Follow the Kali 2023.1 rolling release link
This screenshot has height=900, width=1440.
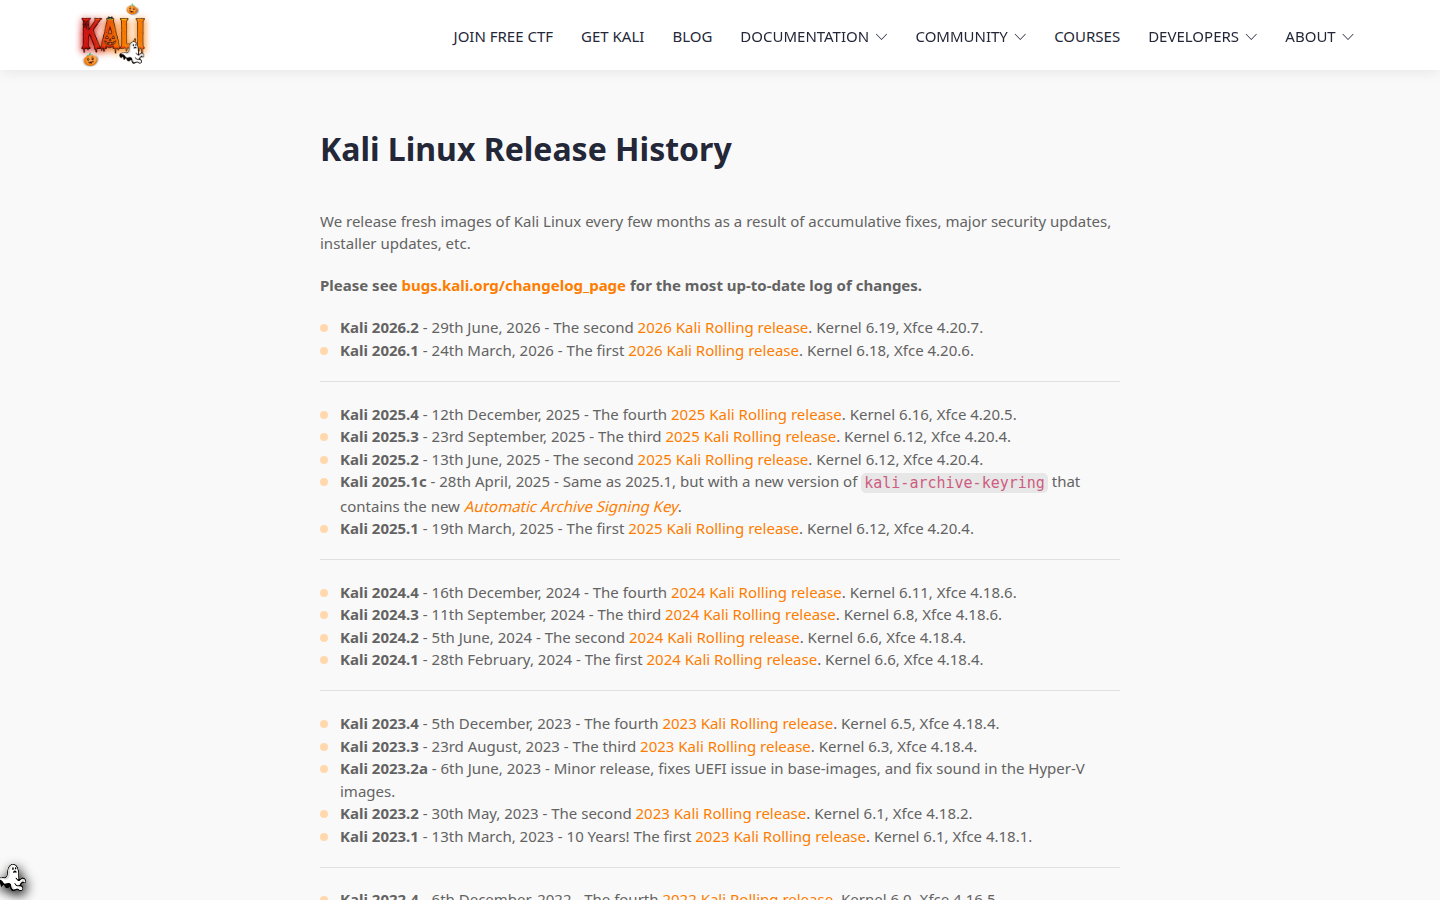(x=780, y=837)
